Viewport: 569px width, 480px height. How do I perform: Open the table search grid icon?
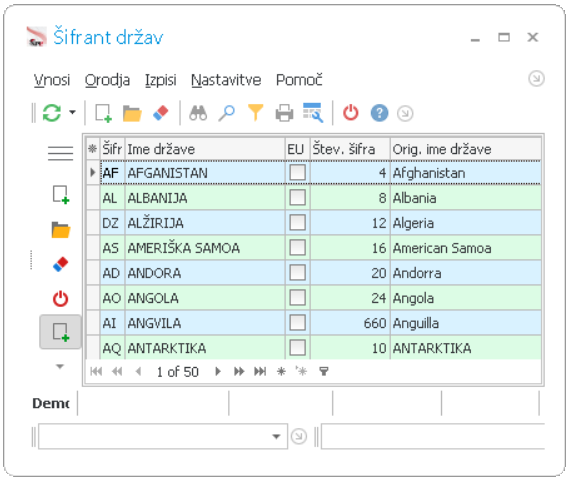coord(313,113)
